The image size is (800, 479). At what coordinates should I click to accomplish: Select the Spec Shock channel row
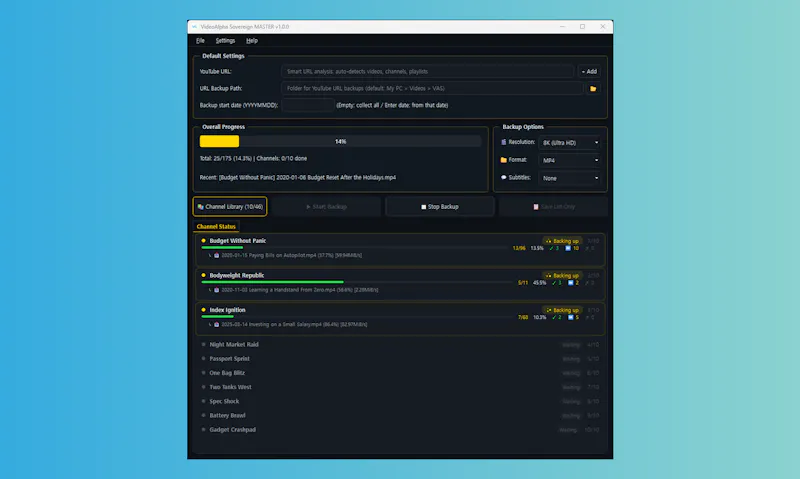[x=401, y=401]
